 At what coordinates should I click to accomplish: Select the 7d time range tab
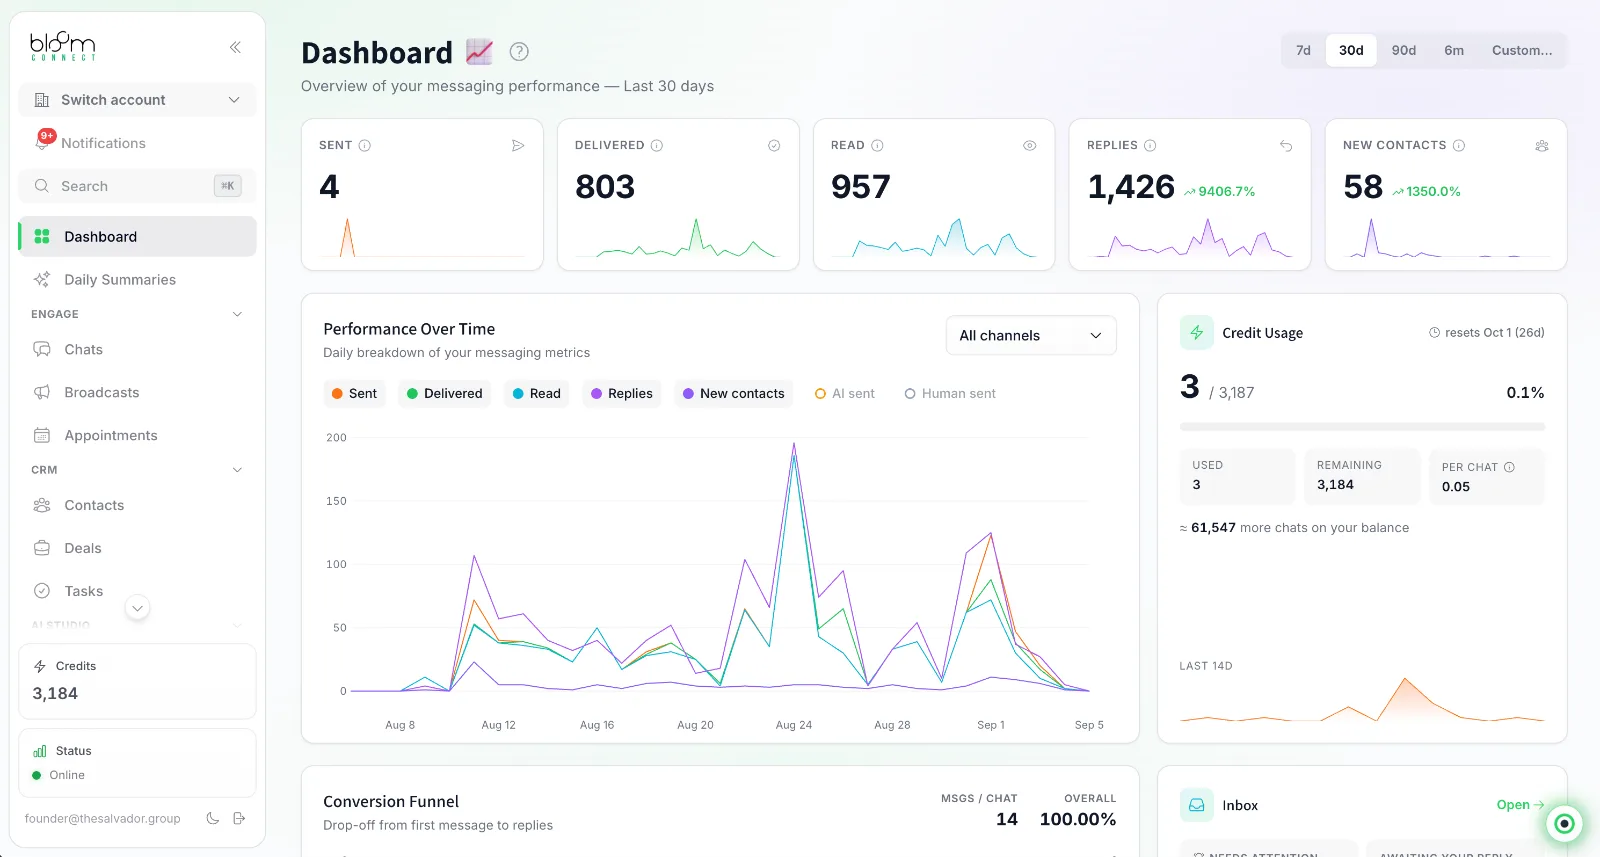(1303, 51)
